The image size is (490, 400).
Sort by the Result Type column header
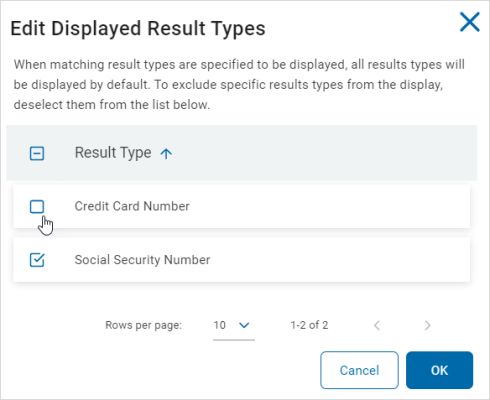tap(113, 153)
